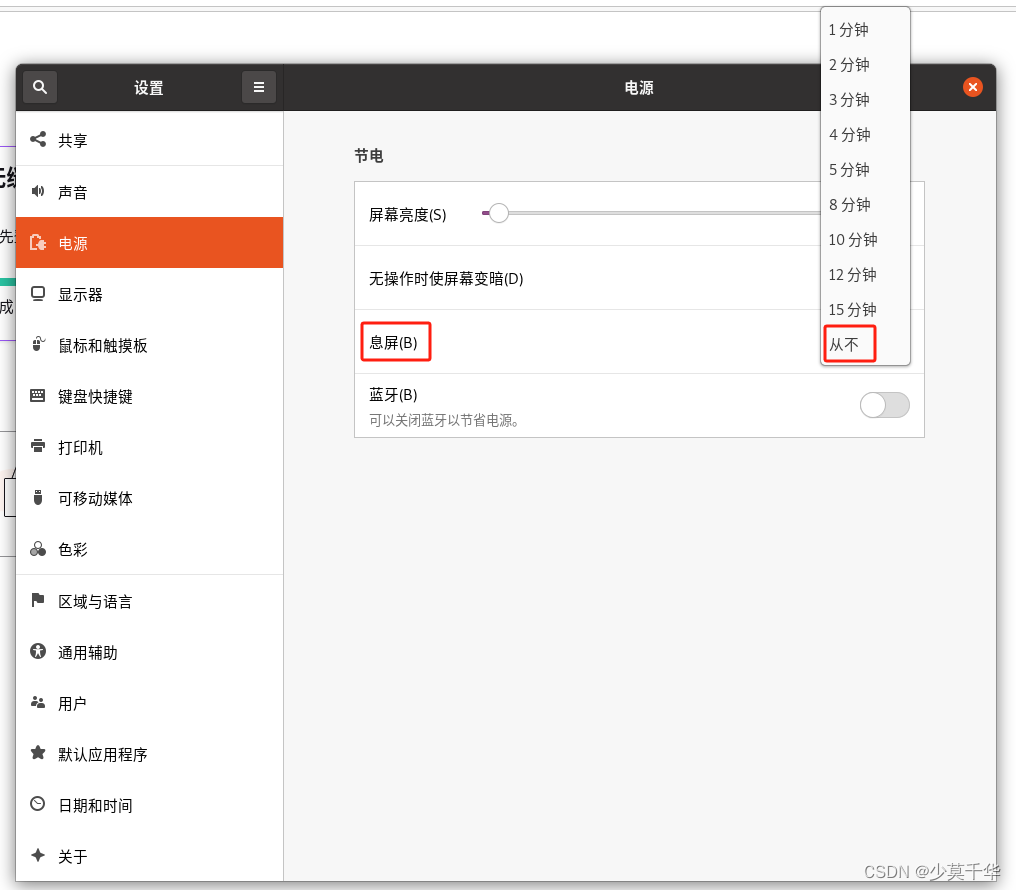Open the 区域与语言 flag icon
This screenshot has height=890, width=1016.
38,601
